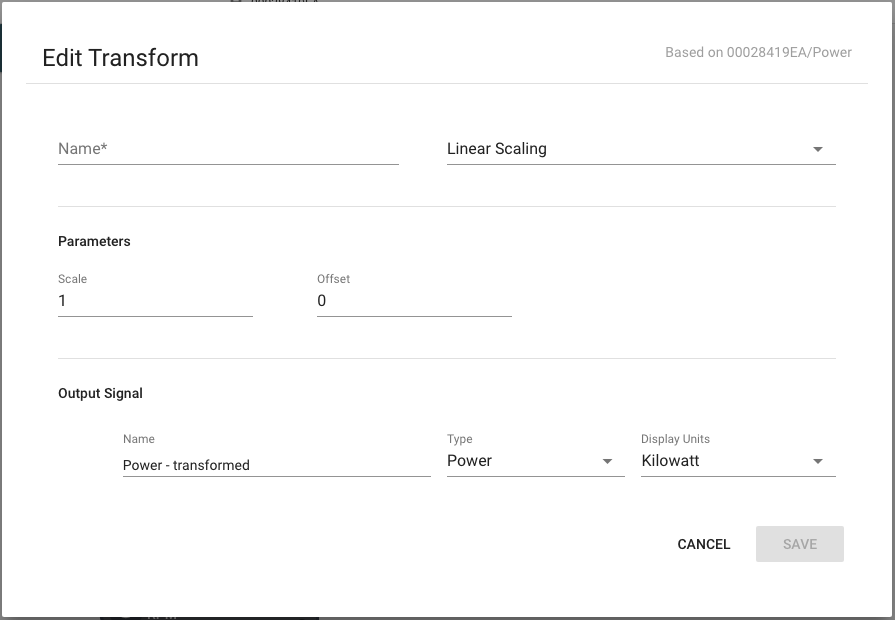895x620 pixels.
Task: Focus the Scale parameter field
Action: [155, 301]
